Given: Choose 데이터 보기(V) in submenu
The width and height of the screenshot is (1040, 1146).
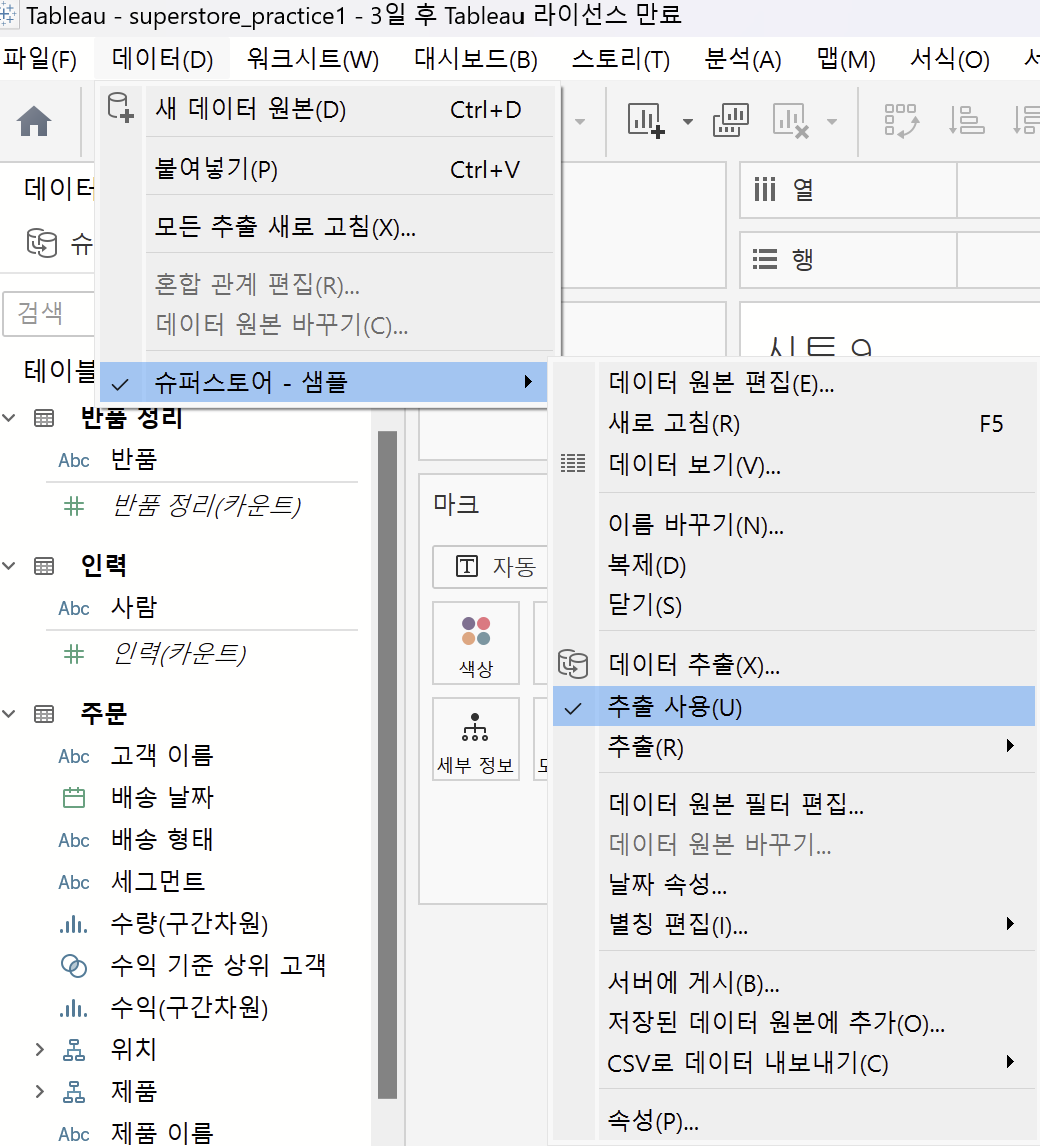Looking at the screenshot, I should coord(794,464).
